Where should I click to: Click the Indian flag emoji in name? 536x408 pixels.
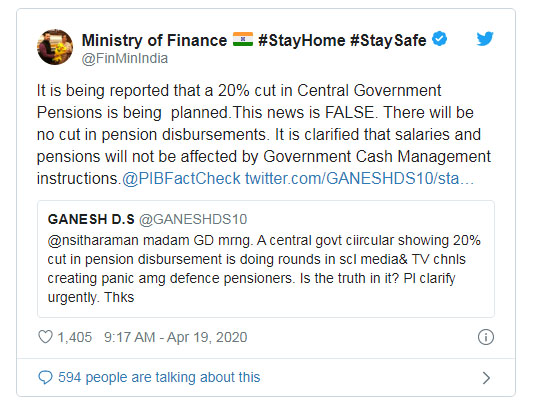tap(243, 39)
